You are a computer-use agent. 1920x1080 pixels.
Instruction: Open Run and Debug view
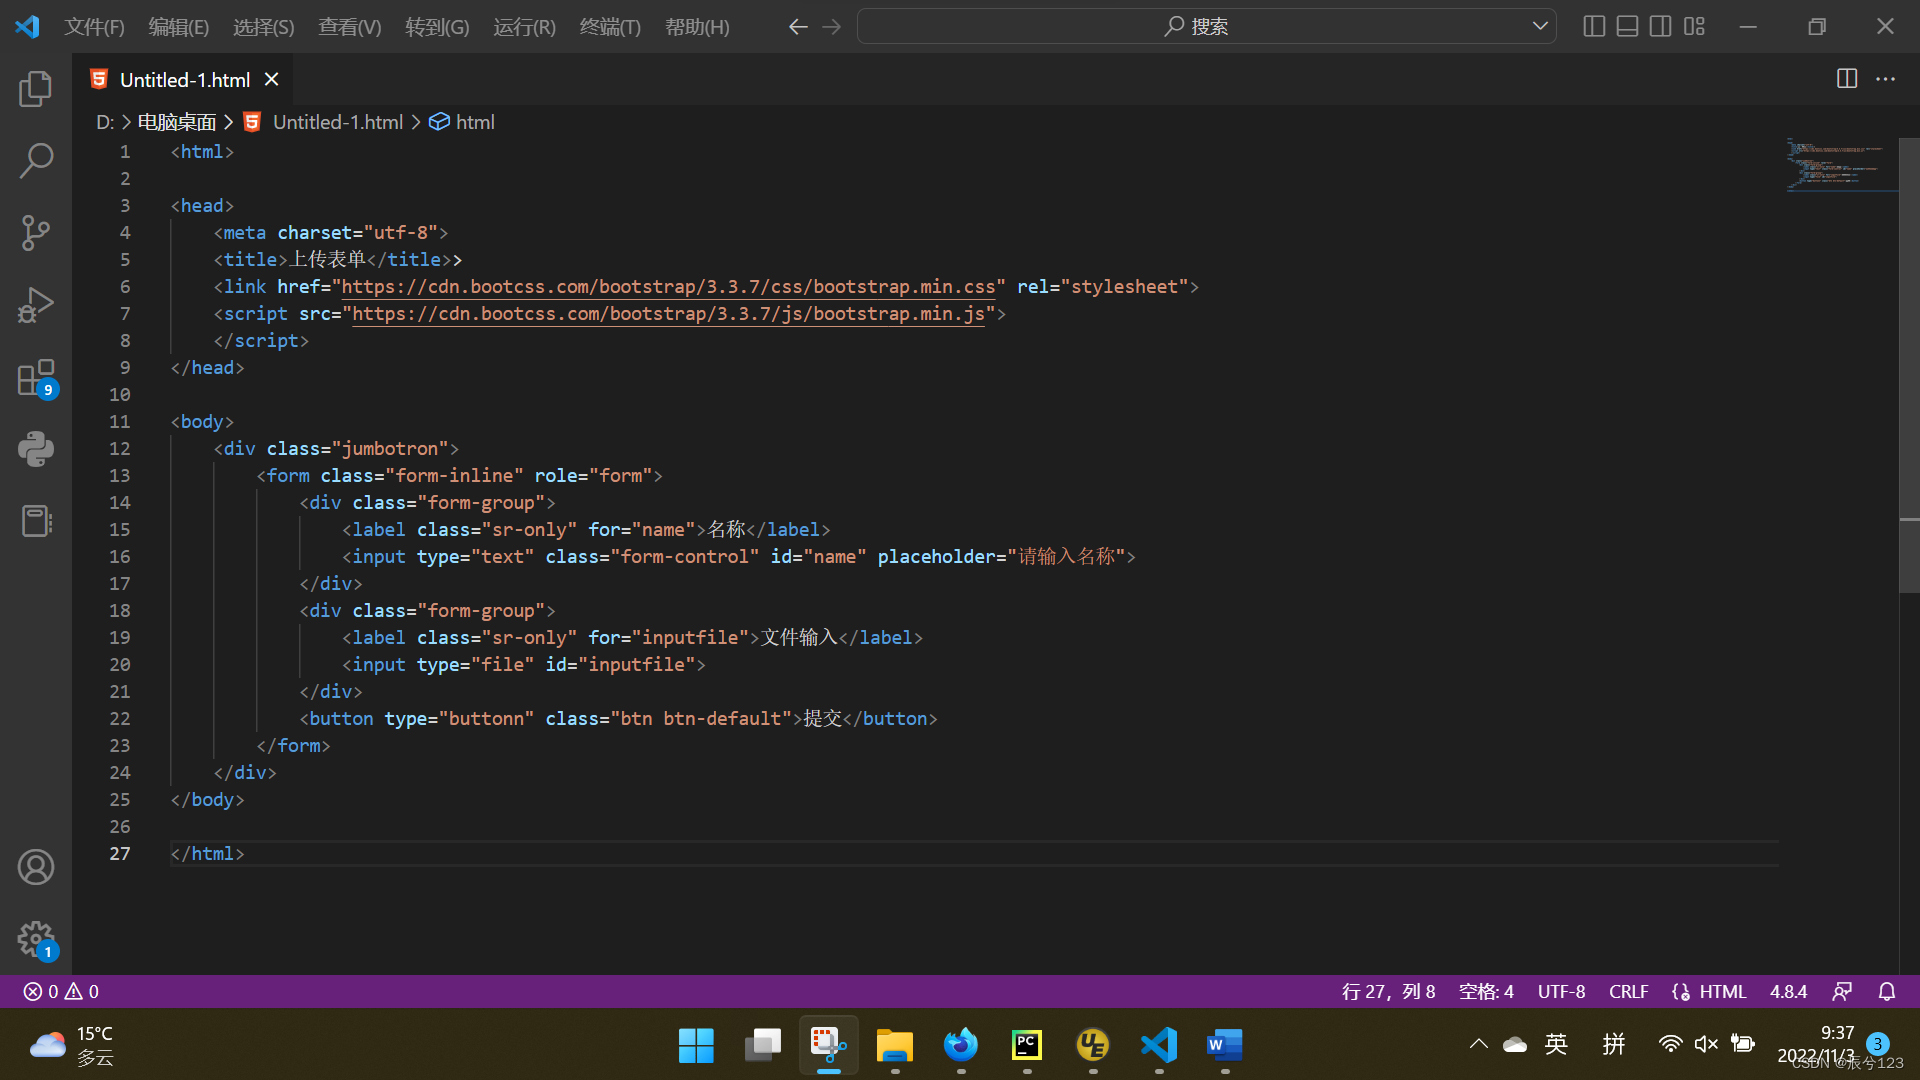pyautogui.click(x=36, y=304)
